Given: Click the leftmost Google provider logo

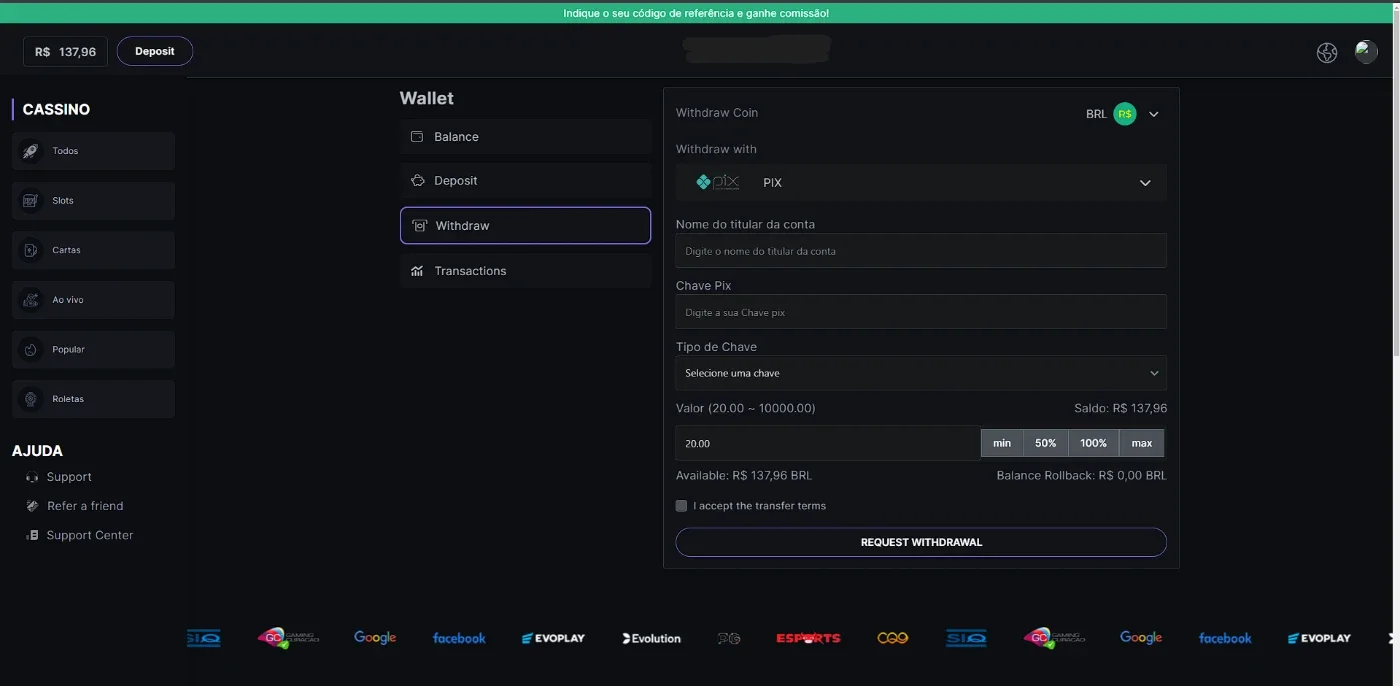Looking at the screenshot, I should (x=375, y=638).
